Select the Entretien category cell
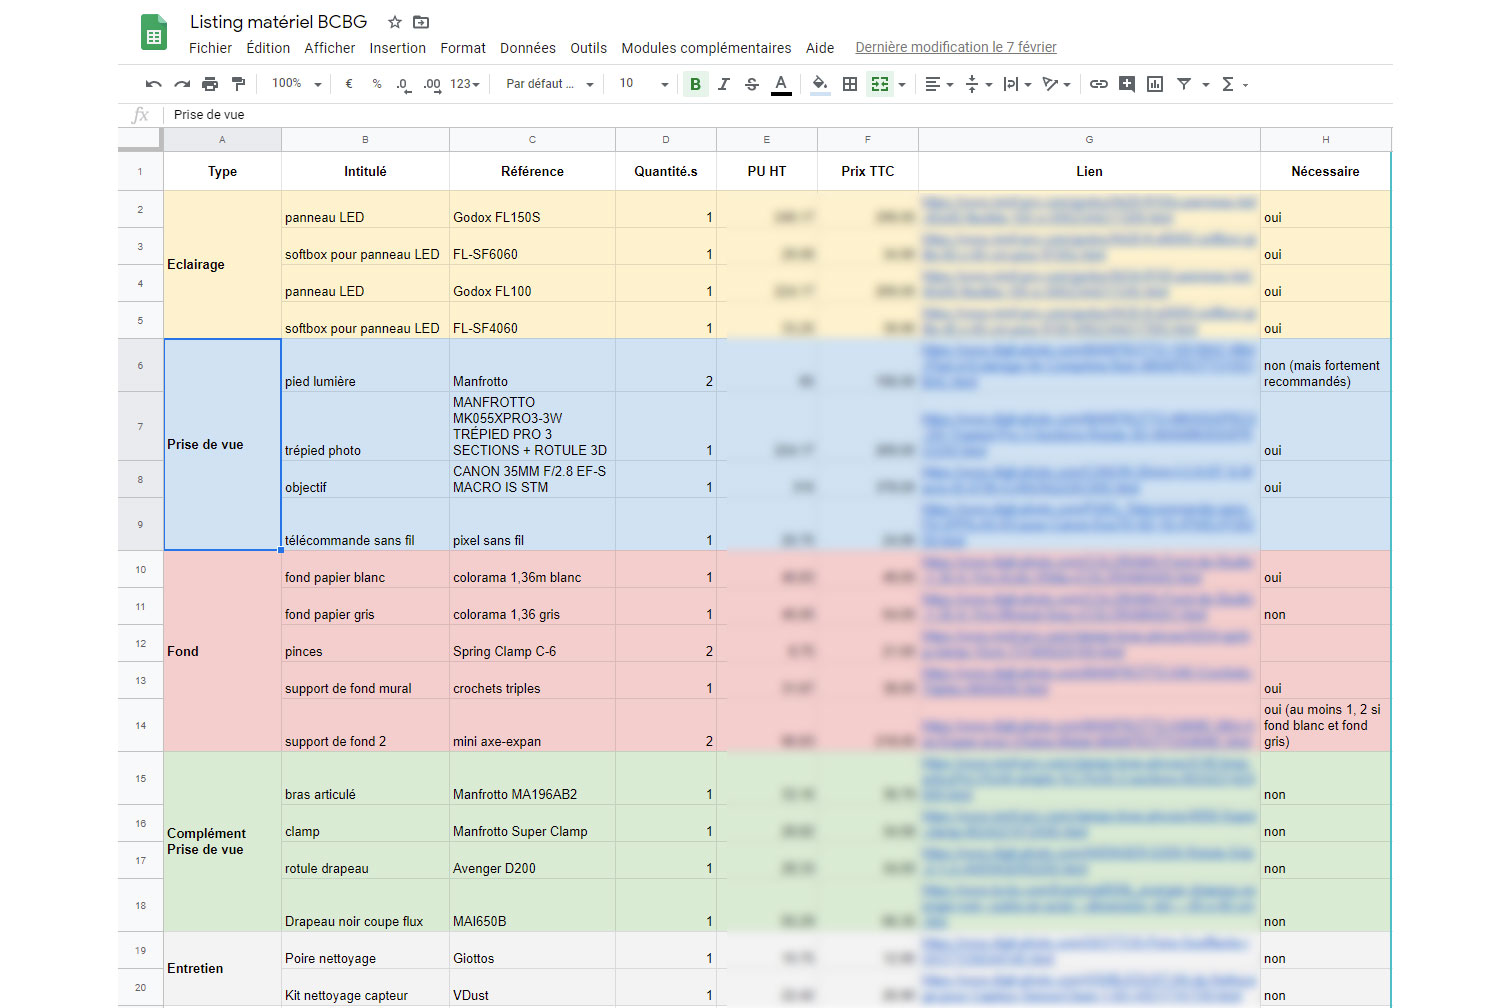The image size is (1512, 1008). pos(222,968)
